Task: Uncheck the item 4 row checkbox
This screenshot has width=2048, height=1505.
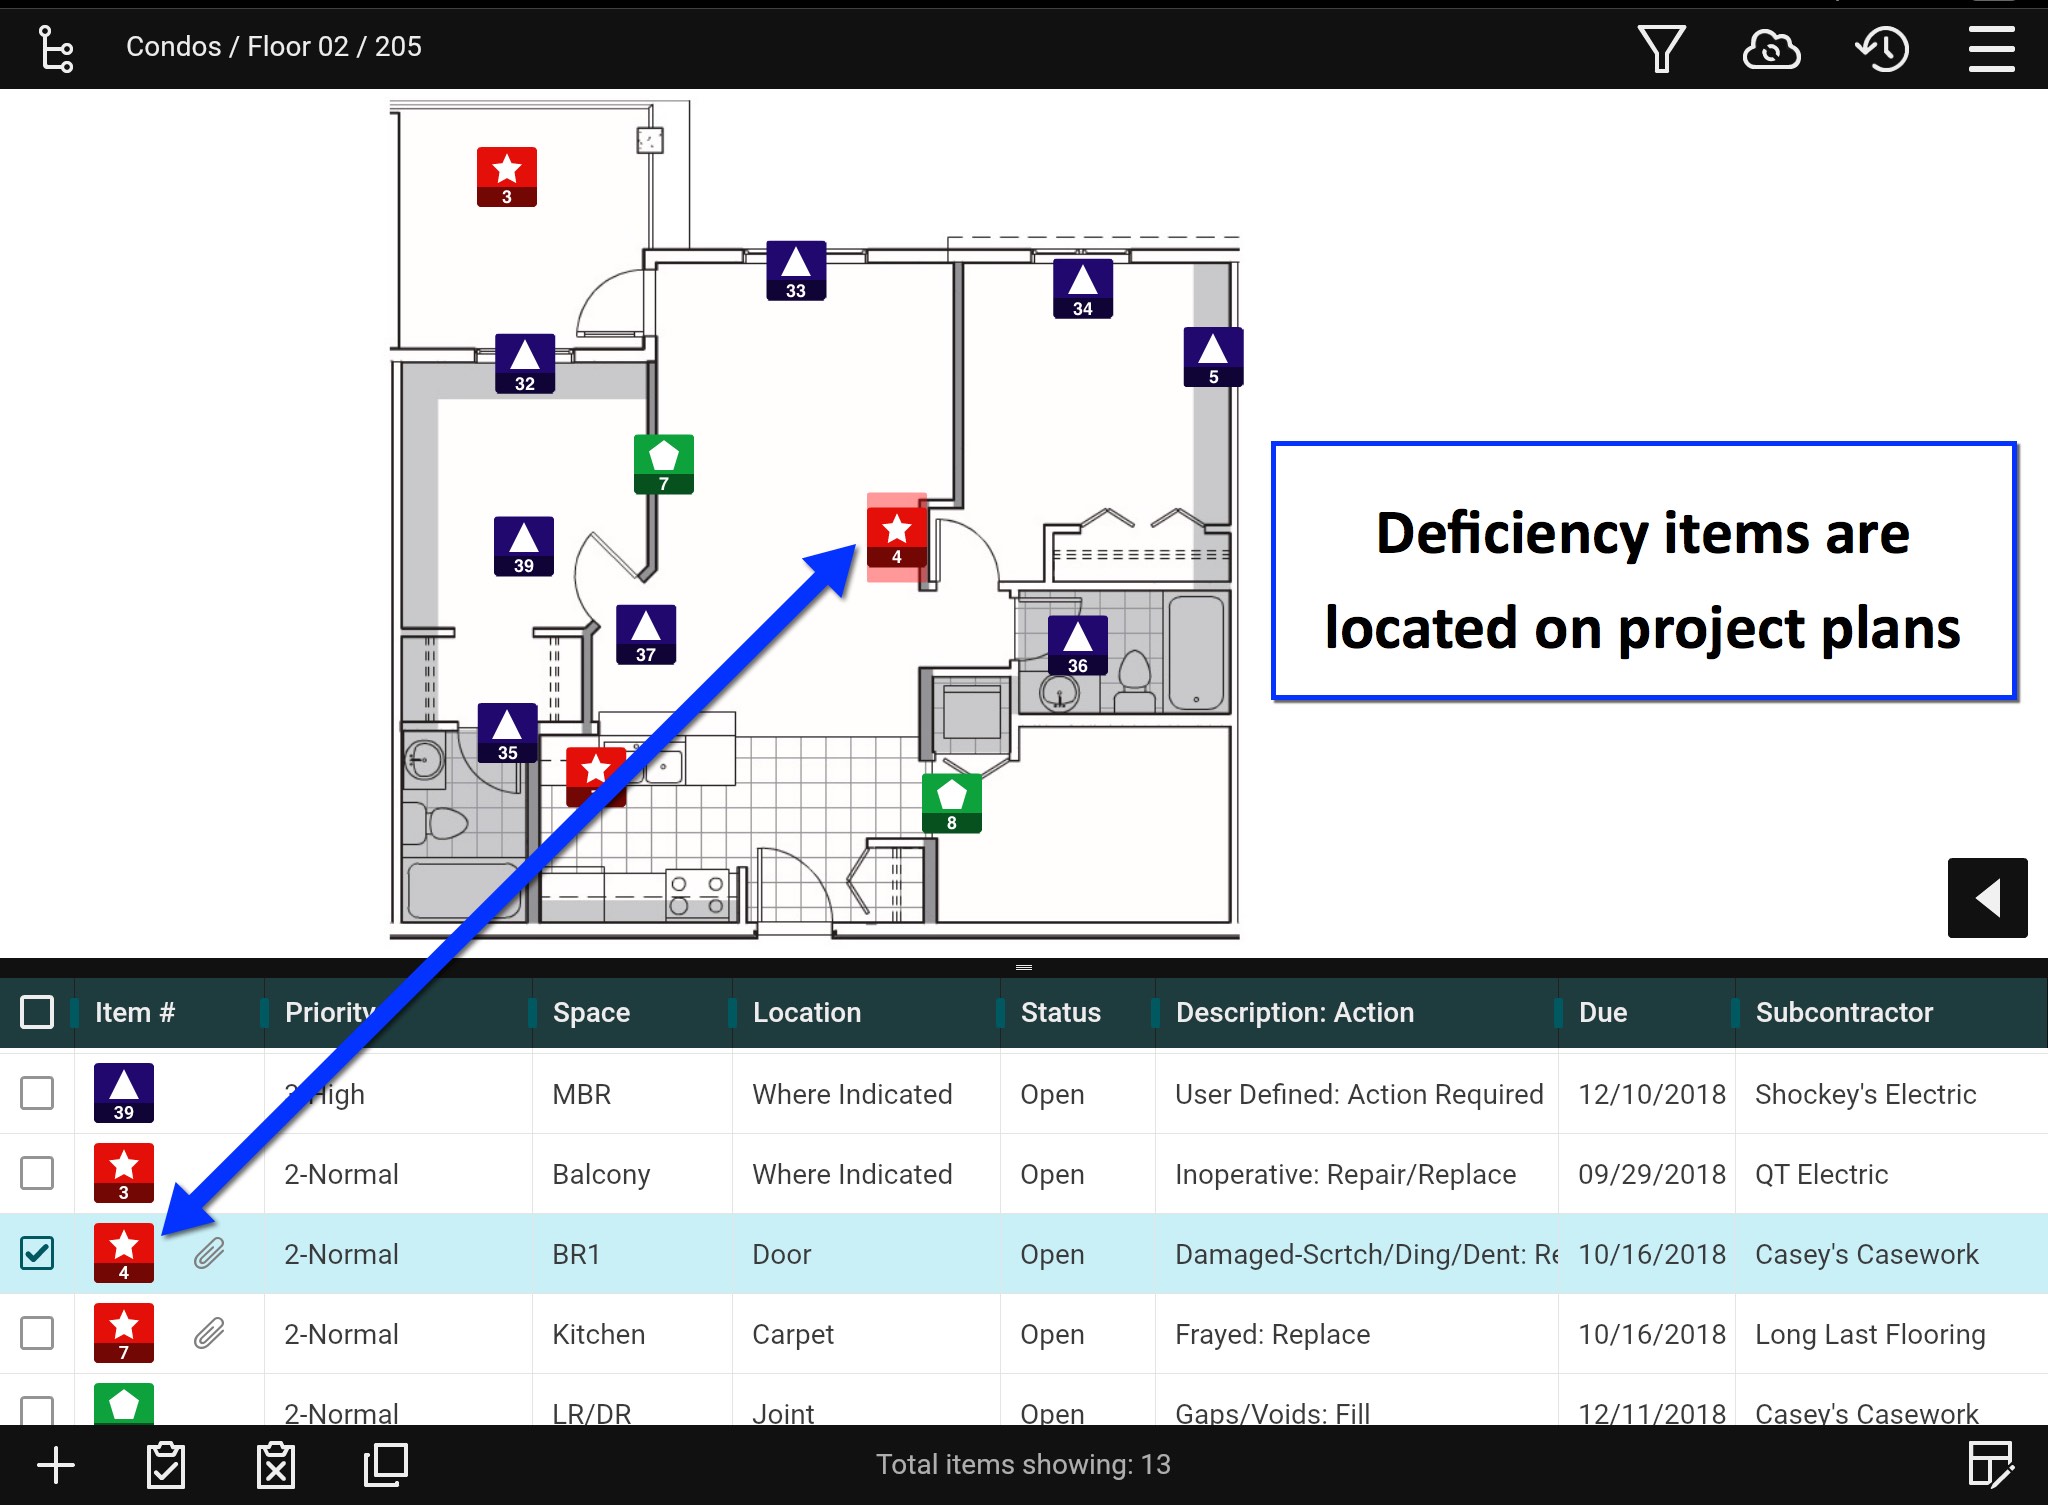Action: tap(37, 1253)
